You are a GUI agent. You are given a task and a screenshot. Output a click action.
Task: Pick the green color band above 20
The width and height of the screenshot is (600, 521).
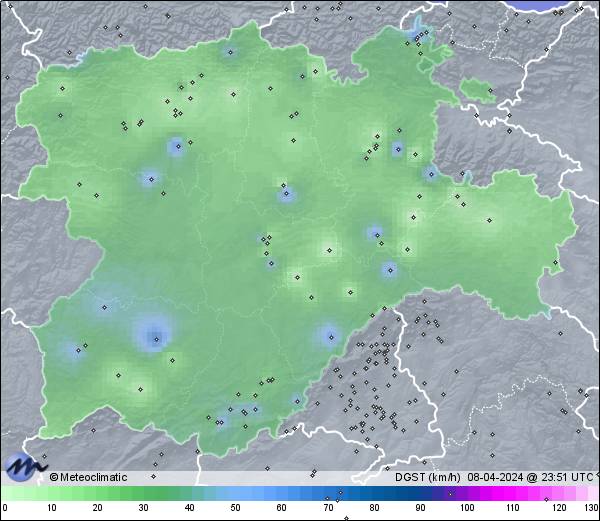point(98,493)
